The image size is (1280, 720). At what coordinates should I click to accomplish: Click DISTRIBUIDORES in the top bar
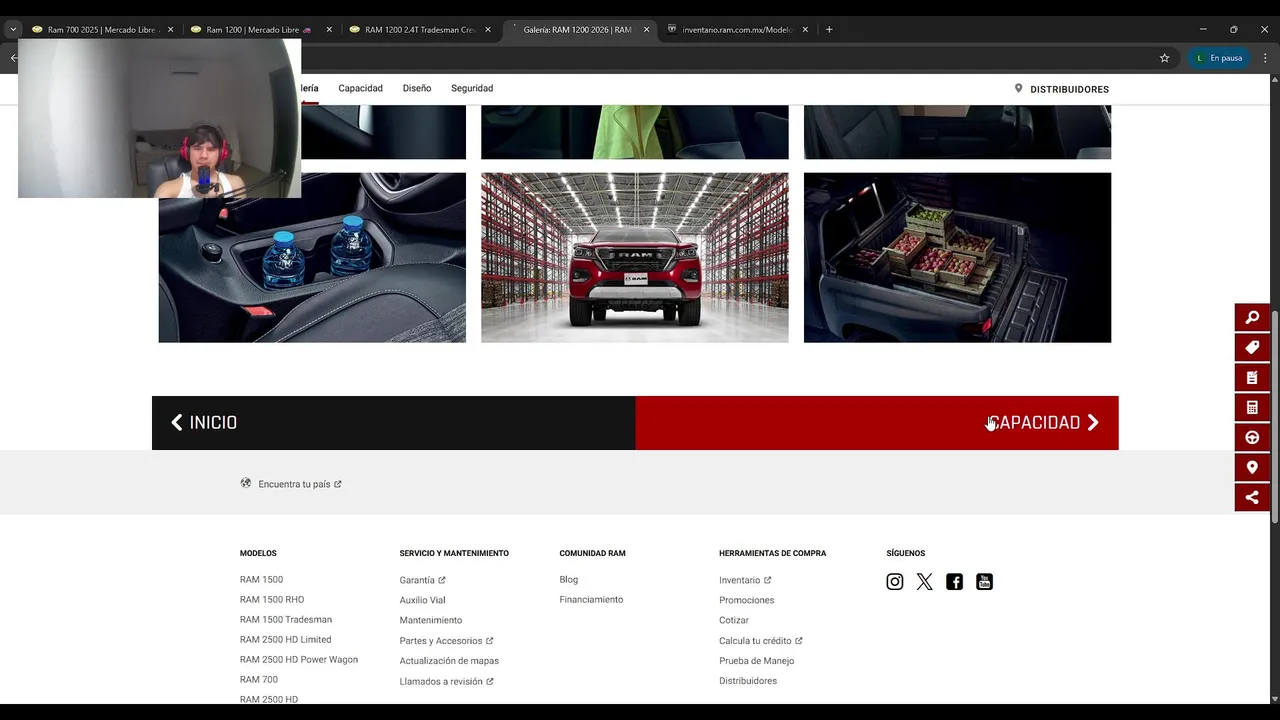(x=1061, y=89)
